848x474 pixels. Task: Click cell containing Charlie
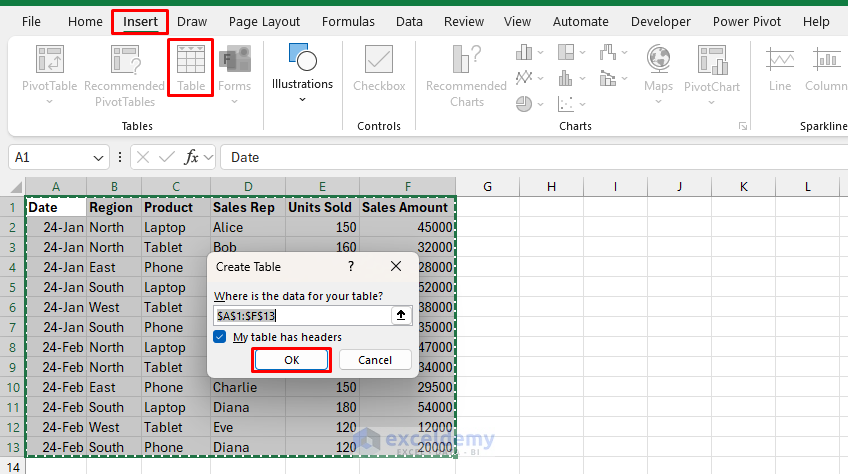coord(248,387)
